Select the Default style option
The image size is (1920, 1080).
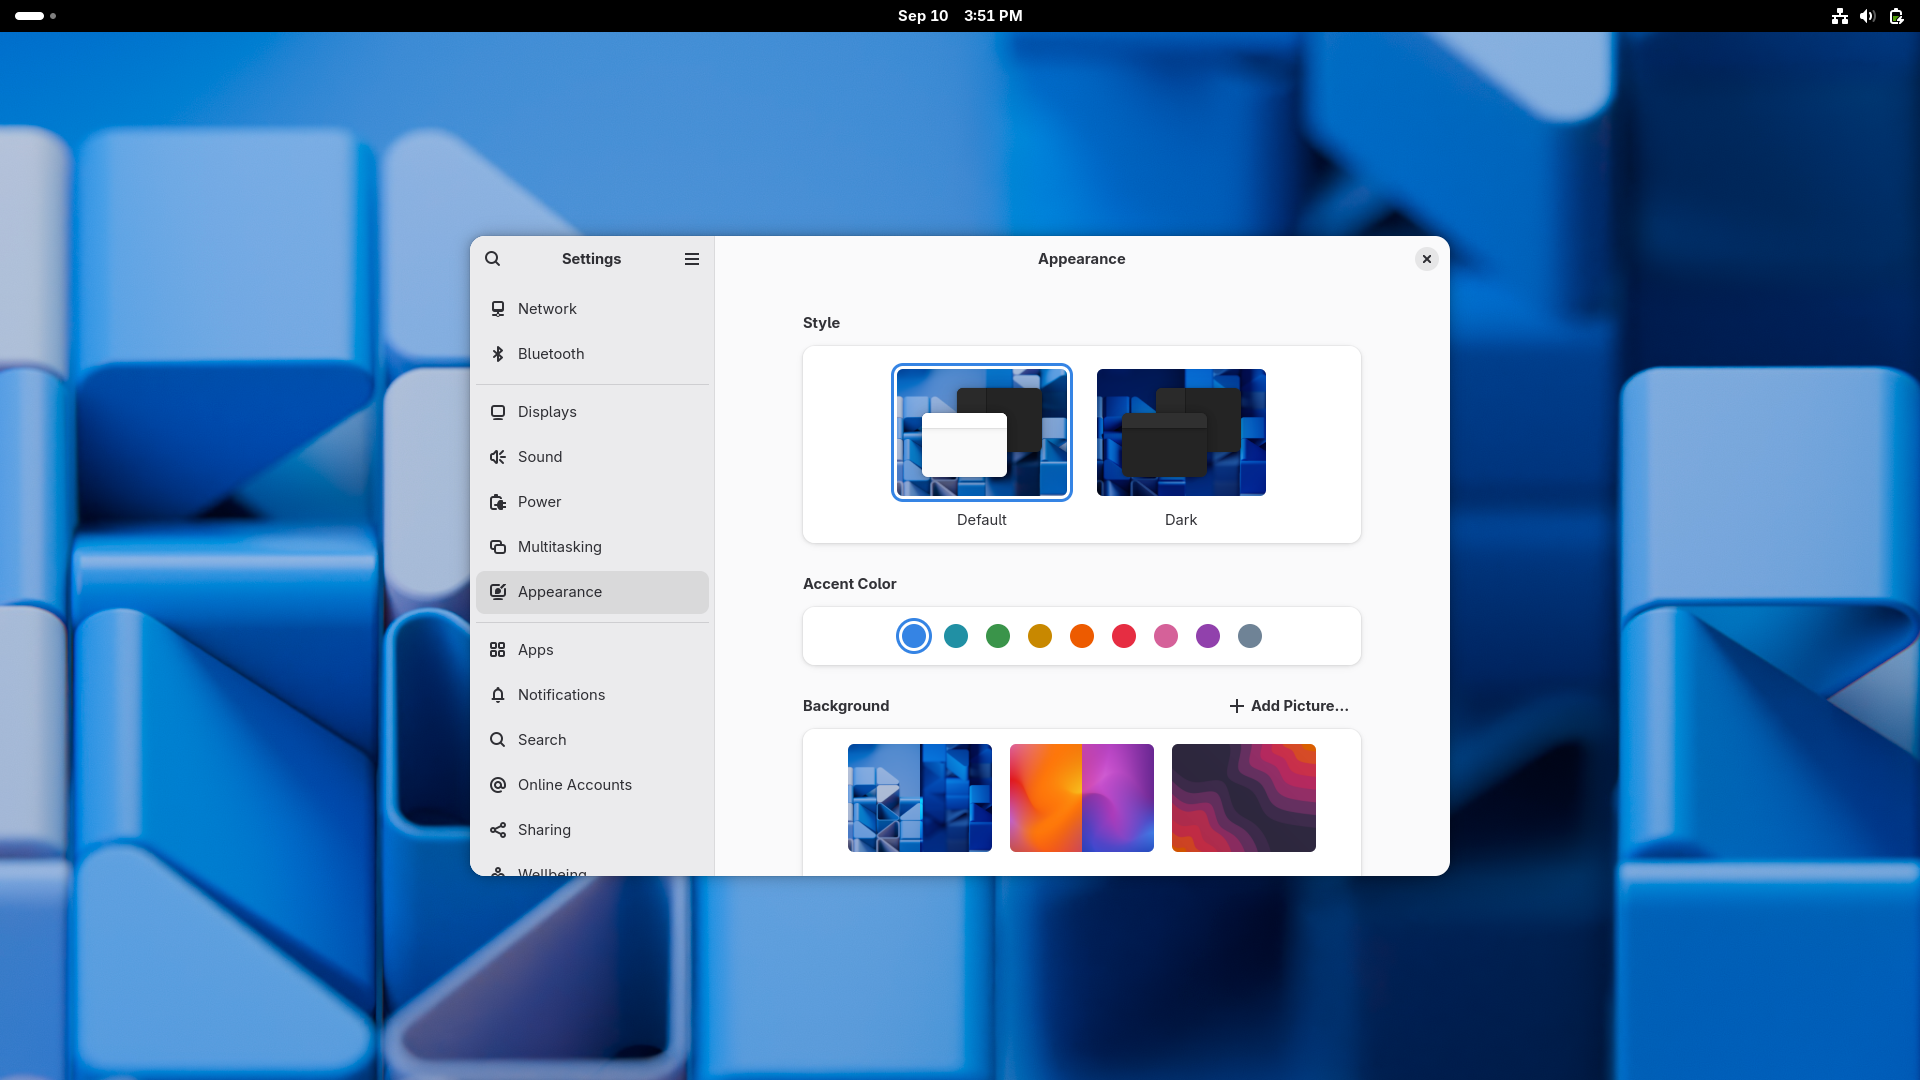982,432
